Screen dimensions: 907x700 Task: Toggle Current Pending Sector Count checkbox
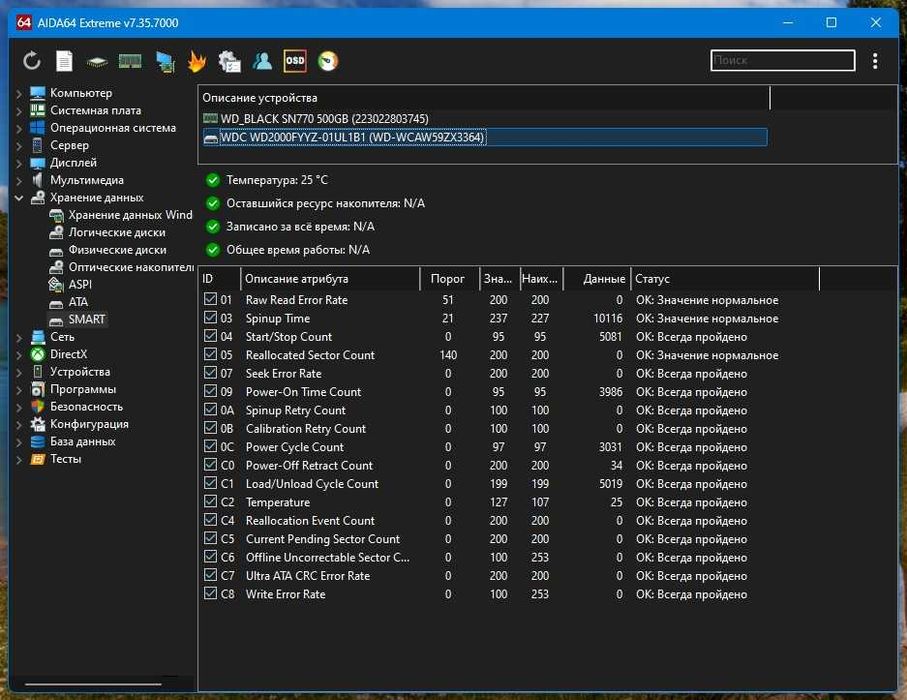coord(211,538)
